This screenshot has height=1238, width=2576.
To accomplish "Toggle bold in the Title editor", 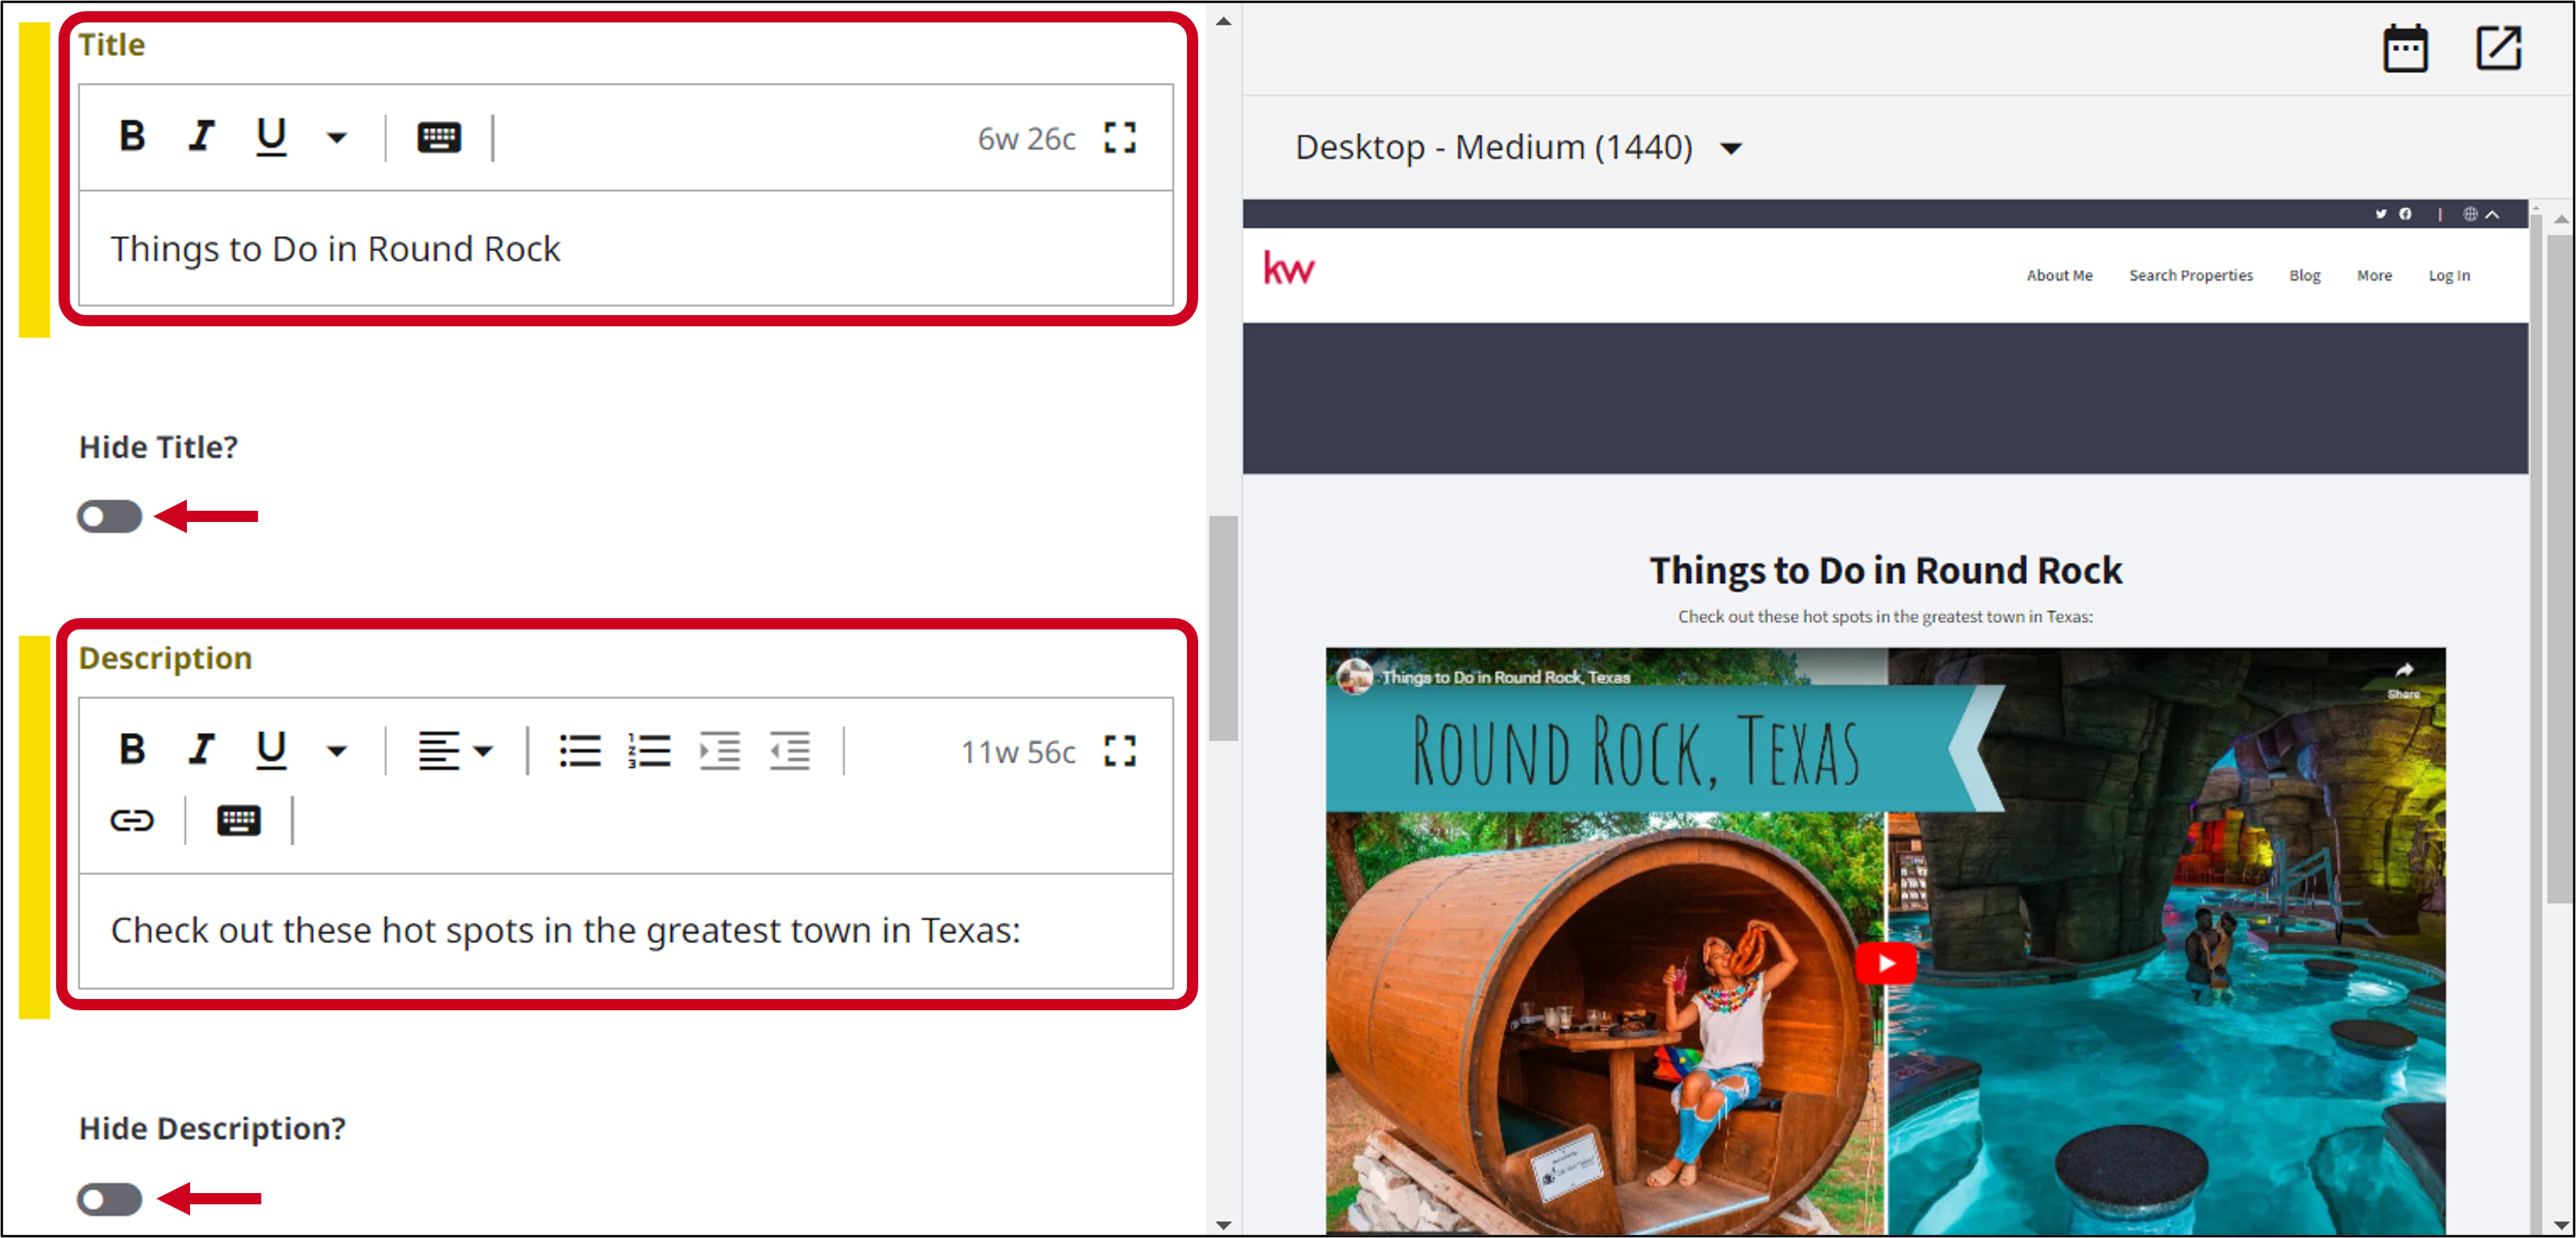I will click(x=132, y=136).
